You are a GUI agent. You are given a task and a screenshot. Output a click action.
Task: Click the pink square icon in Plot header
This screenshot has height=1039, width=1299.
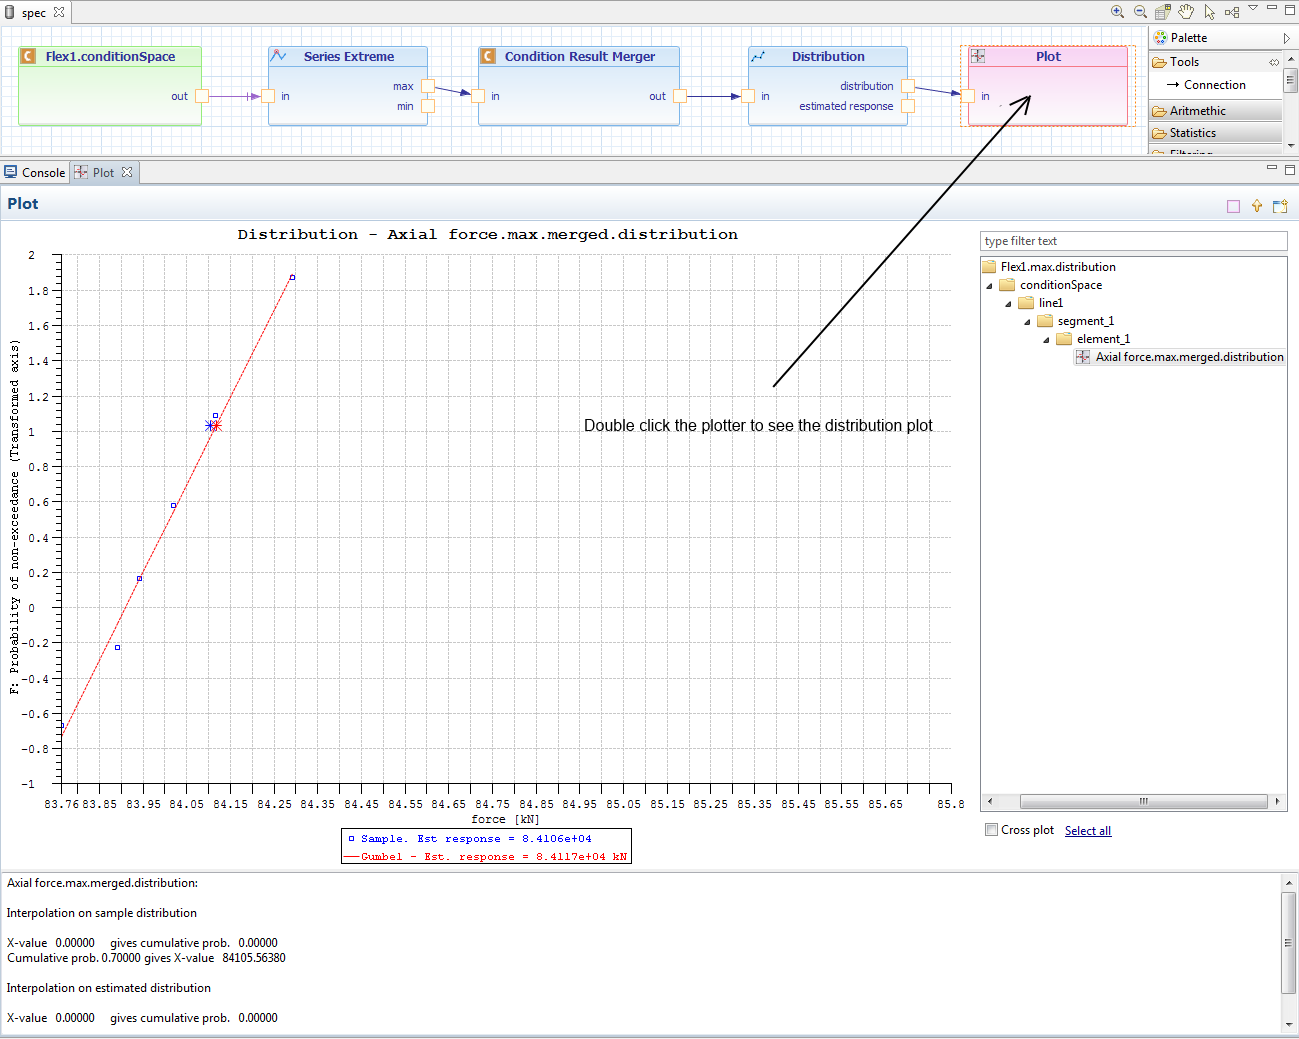point(1233,206)
